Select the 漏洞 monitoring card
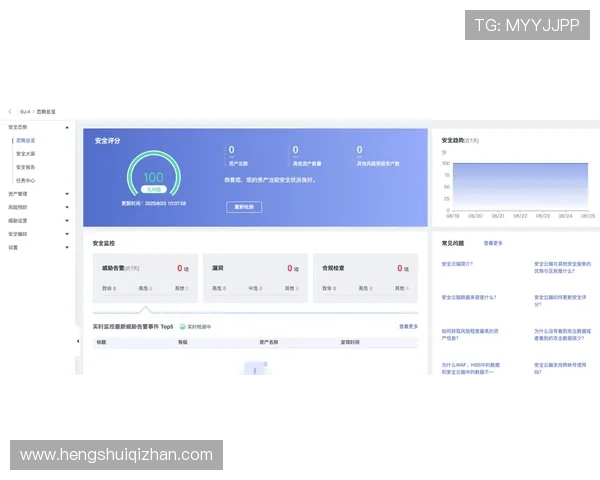 (x=255, y=278)
